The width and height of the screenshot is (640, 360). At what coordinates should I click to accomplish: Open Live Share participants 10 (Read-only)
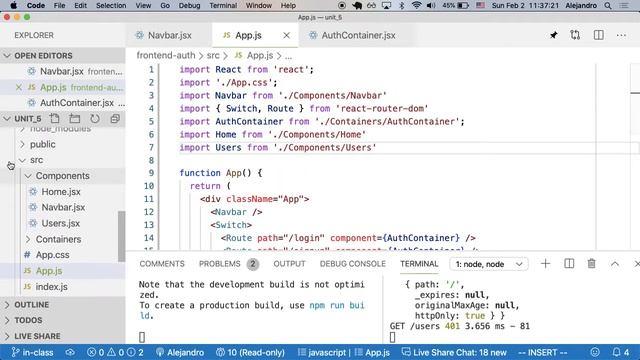250,352
